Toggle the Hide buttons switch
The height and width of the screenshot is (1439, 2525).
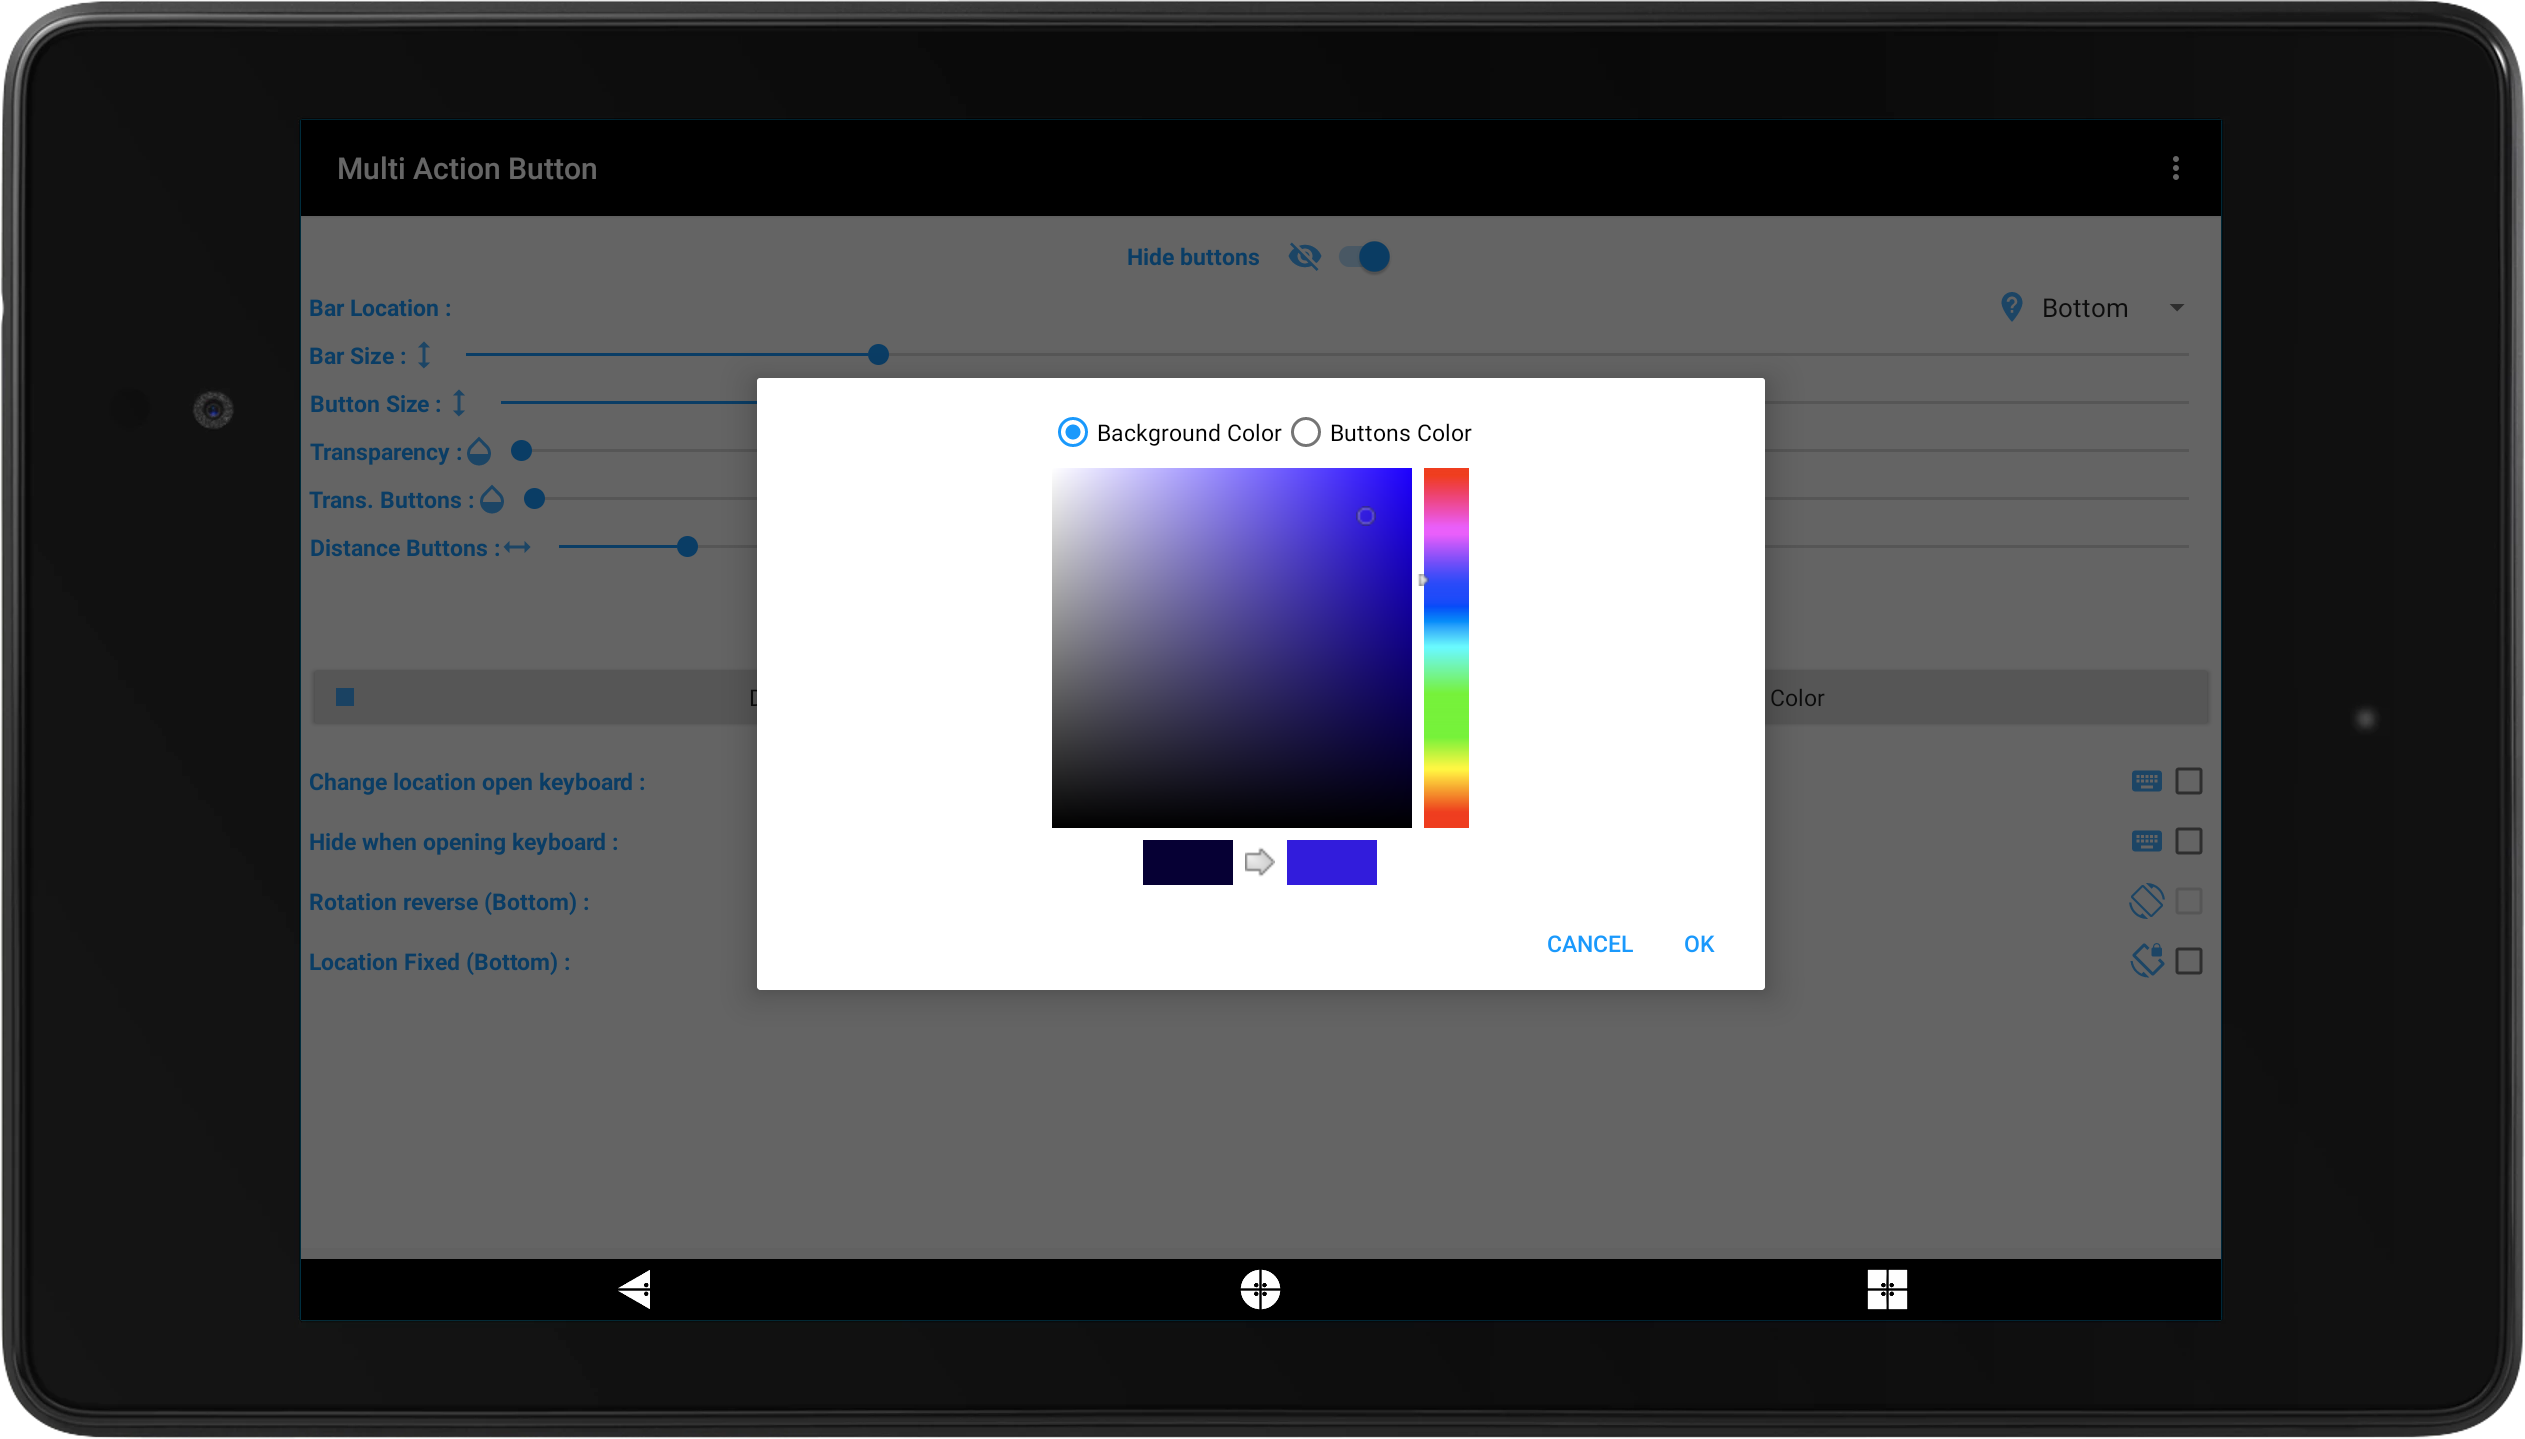1365,257
